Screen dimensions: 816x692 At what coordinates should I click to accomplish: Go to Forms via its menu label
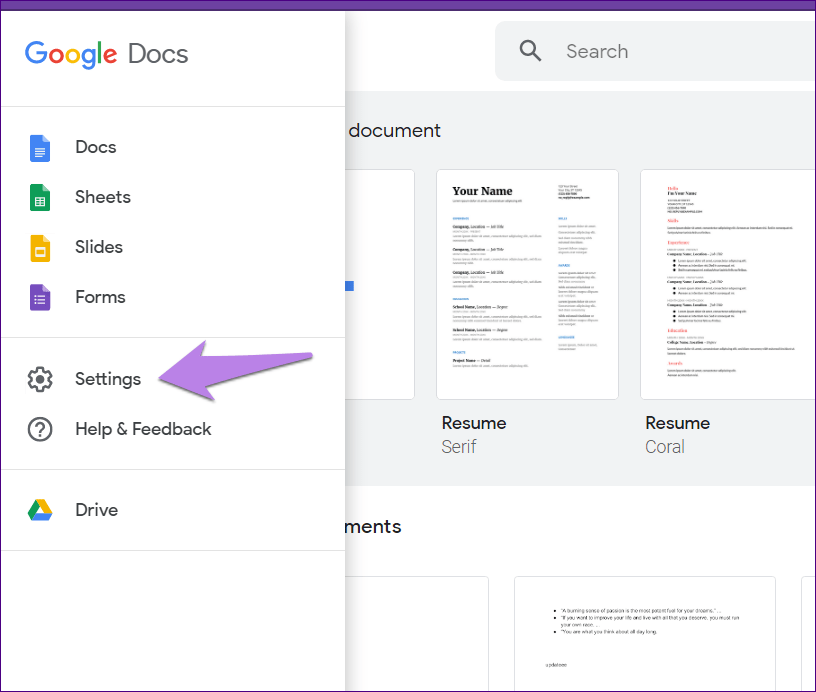click(100, 298)
